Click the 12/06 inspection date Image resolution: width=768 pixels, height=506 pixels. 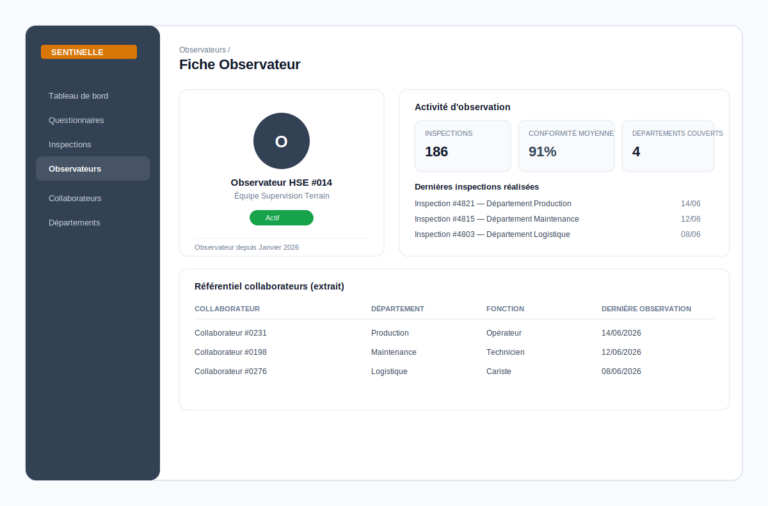point(691,219)
